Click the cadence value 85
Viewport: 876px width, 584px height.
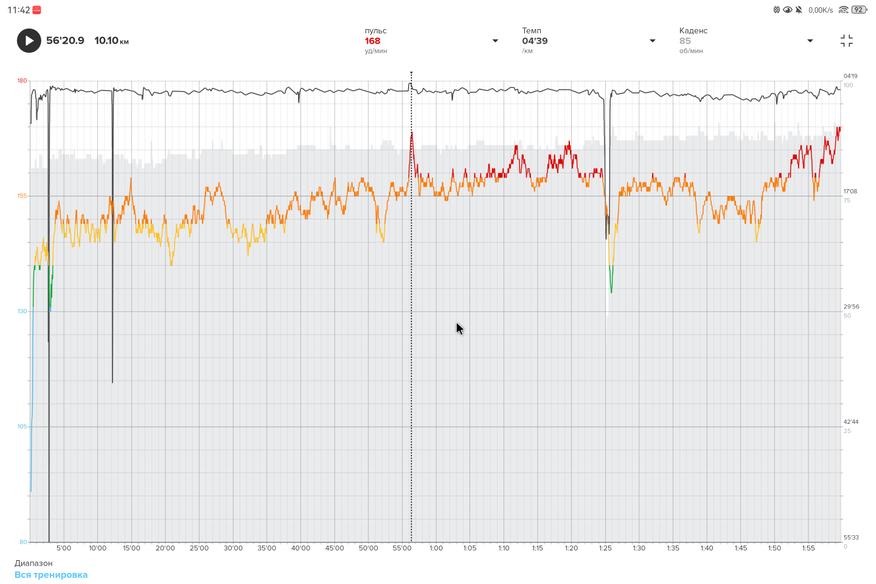[685, 41]
